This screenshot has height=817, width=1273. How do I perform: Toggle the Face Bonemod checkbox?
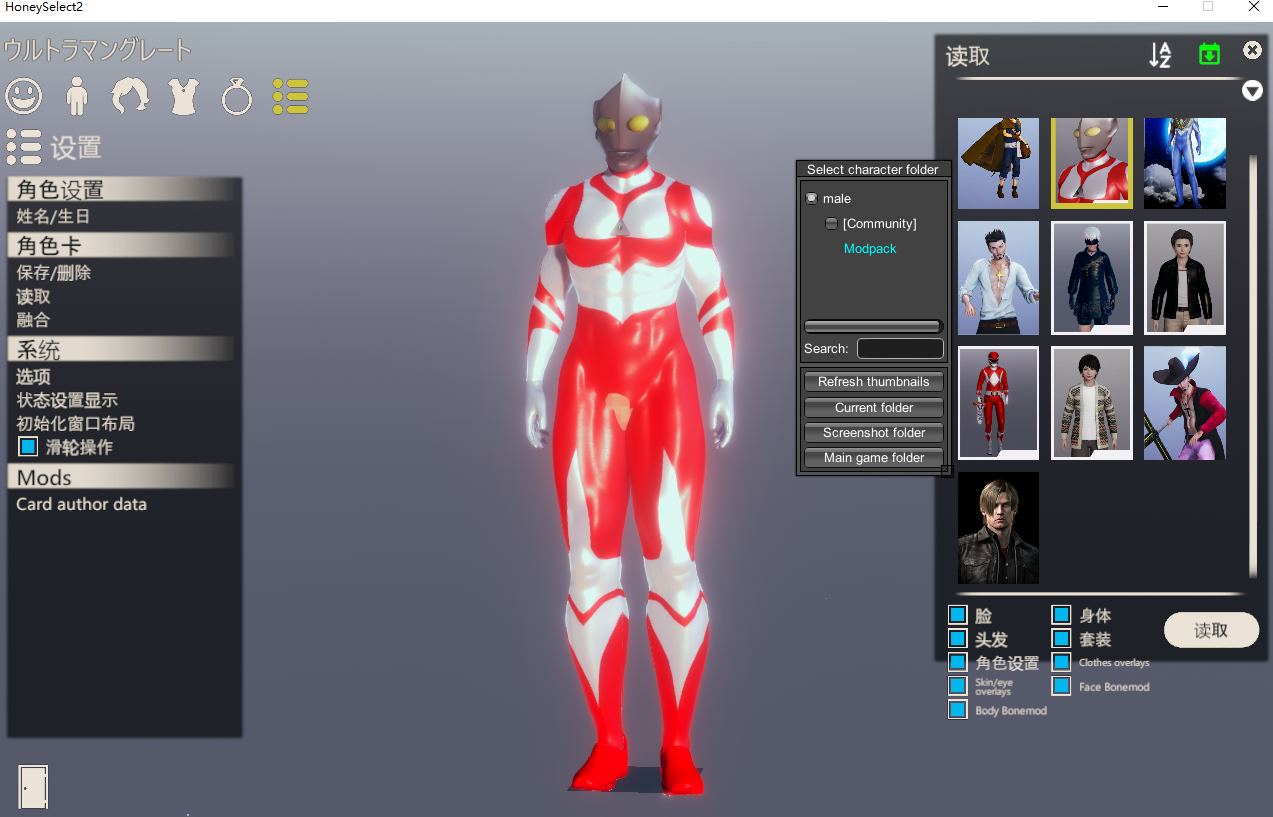(1061, 686)
